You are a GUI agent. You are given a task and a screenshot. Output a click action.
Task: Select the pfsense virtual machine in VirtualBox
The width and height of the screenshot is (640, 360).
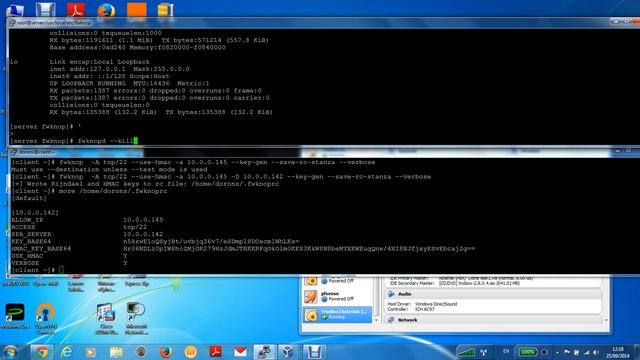tap(337, 296)
